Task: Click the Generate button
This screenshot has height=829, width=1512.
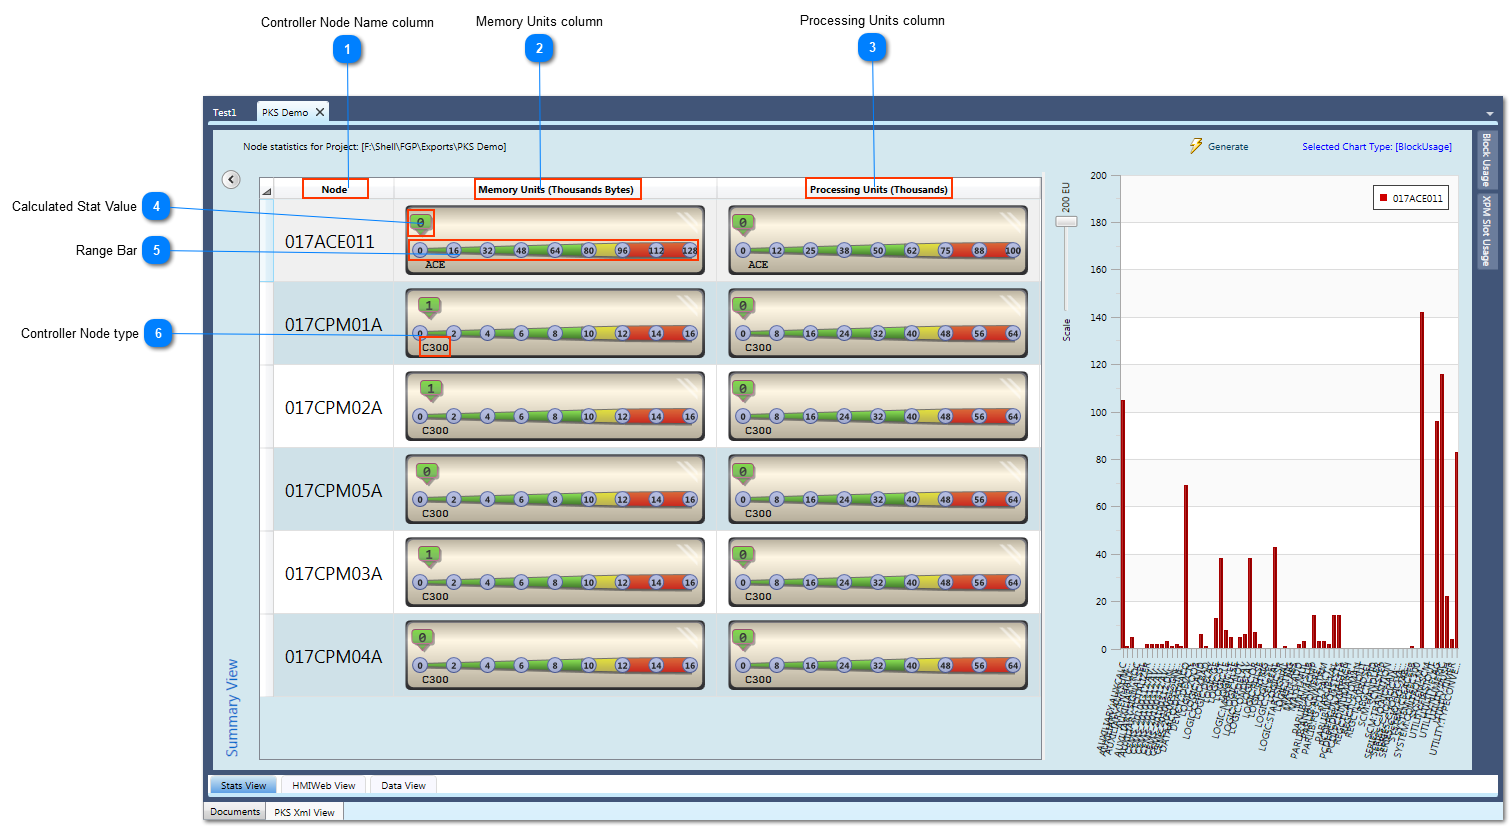Action: click(x=1219, y=146)
